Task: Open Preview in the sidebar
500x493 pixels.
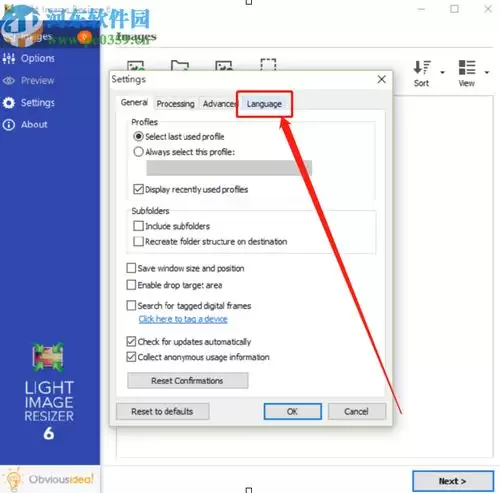Action: click(x=28, y=80)
